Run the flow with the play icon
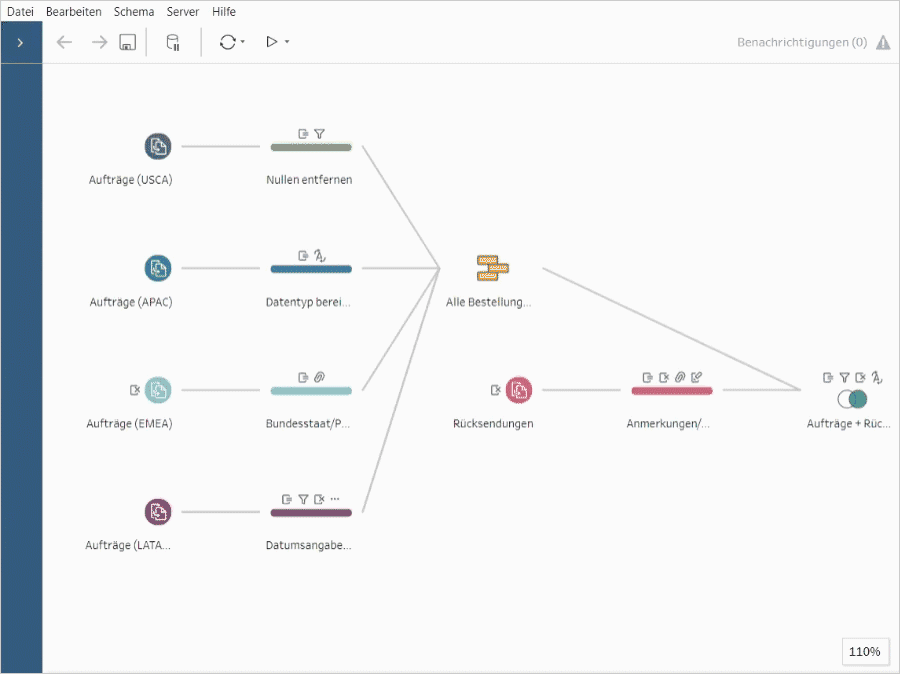The image size is (900, 674). point(270,42)
